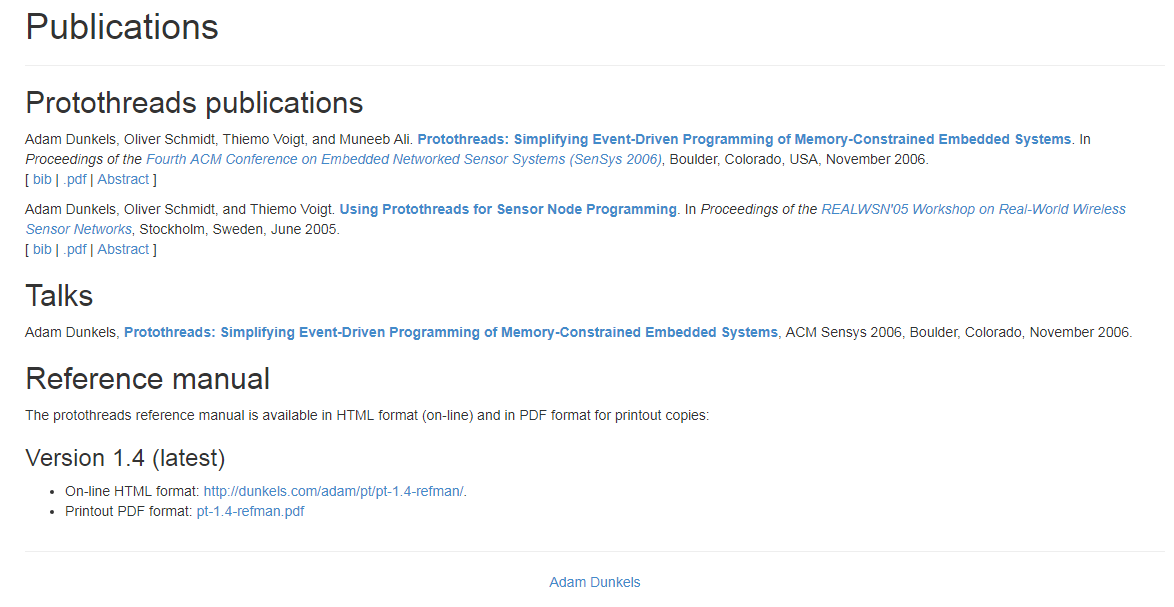Image resolution: width=1174 pixels, height=607 pixels.
Task: Click the reference manual description paragraph
Action: pyautogui.click(x=367, y=415)
